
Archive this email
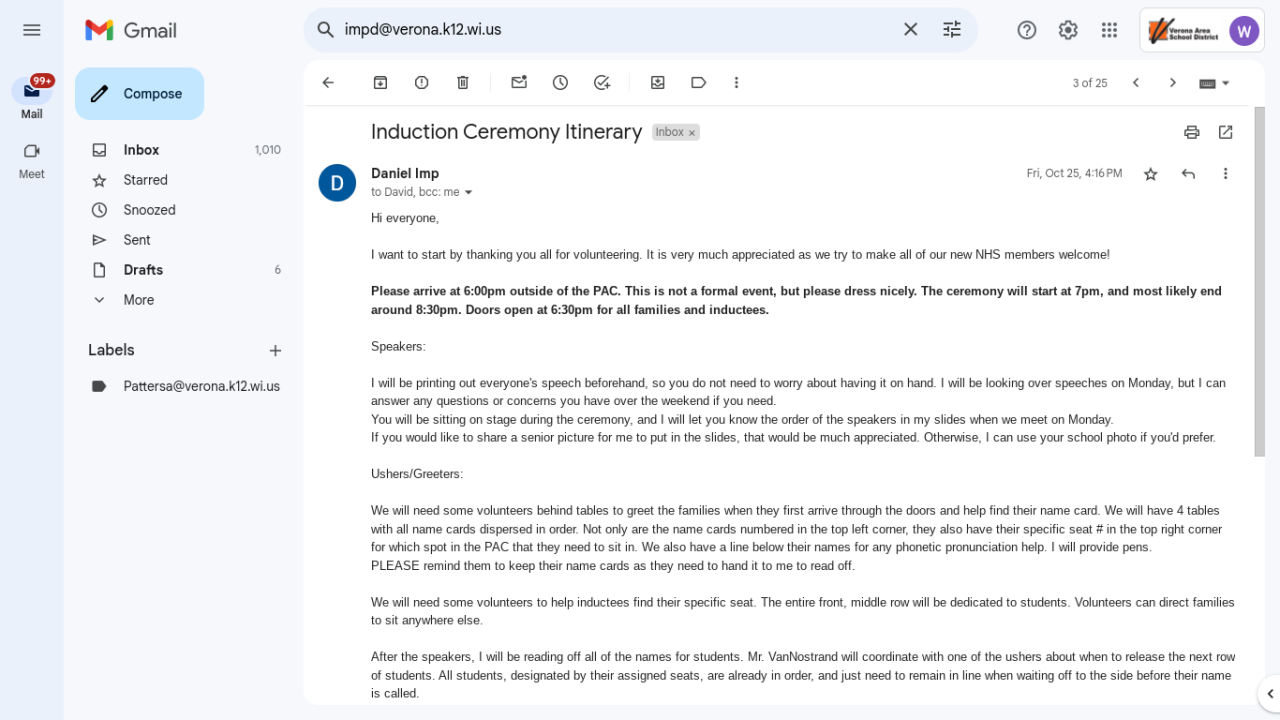tap(380, 83)
